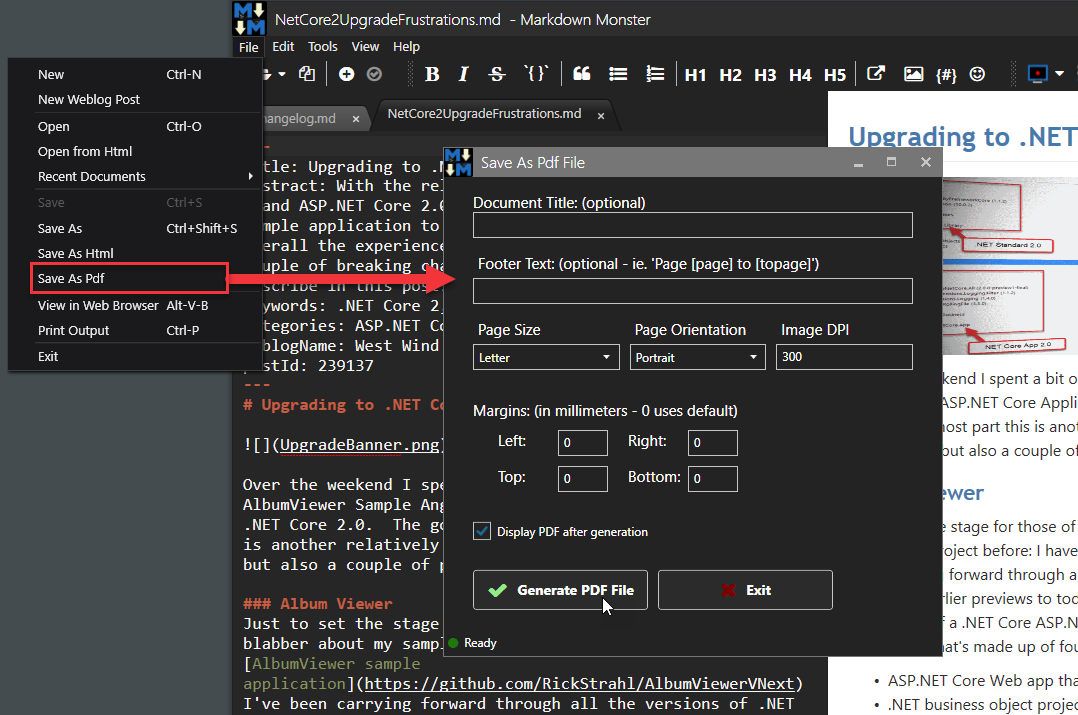
Task: Click the Markdown Monster logo in title bar
Action: [249, 19]
